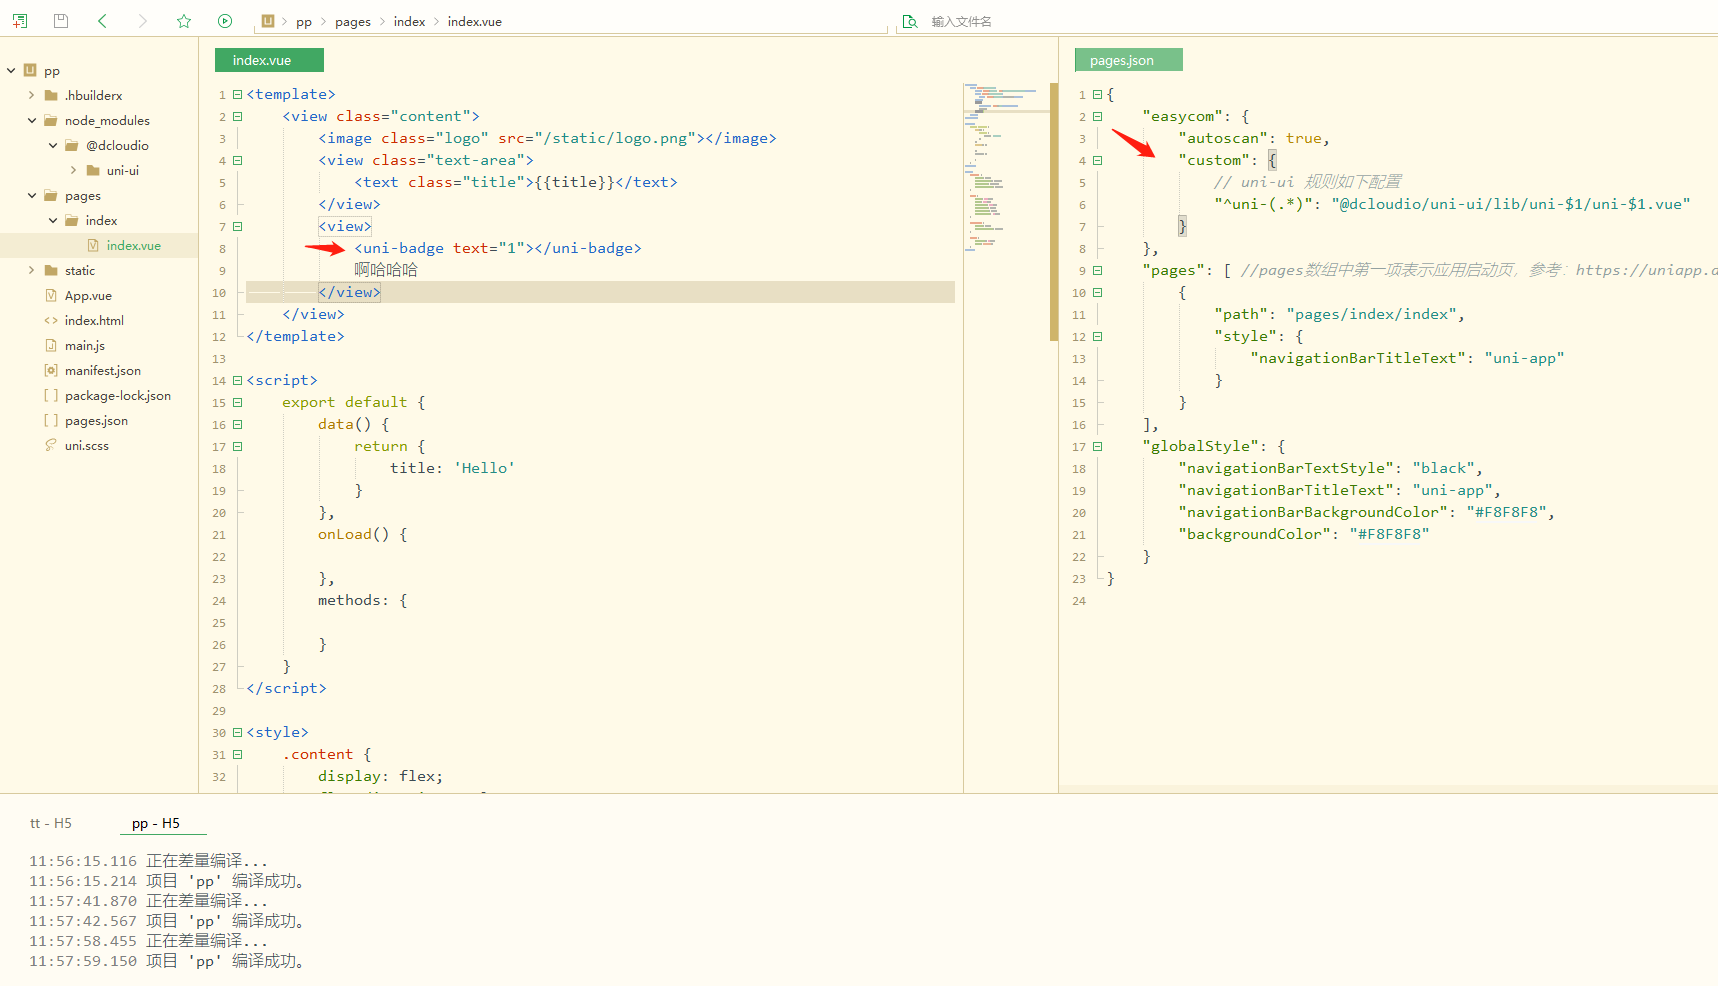Fold the custom block at line 4 in pages.json
The height and width of the screenshot is (986, 1718).
pos(1098,160)
